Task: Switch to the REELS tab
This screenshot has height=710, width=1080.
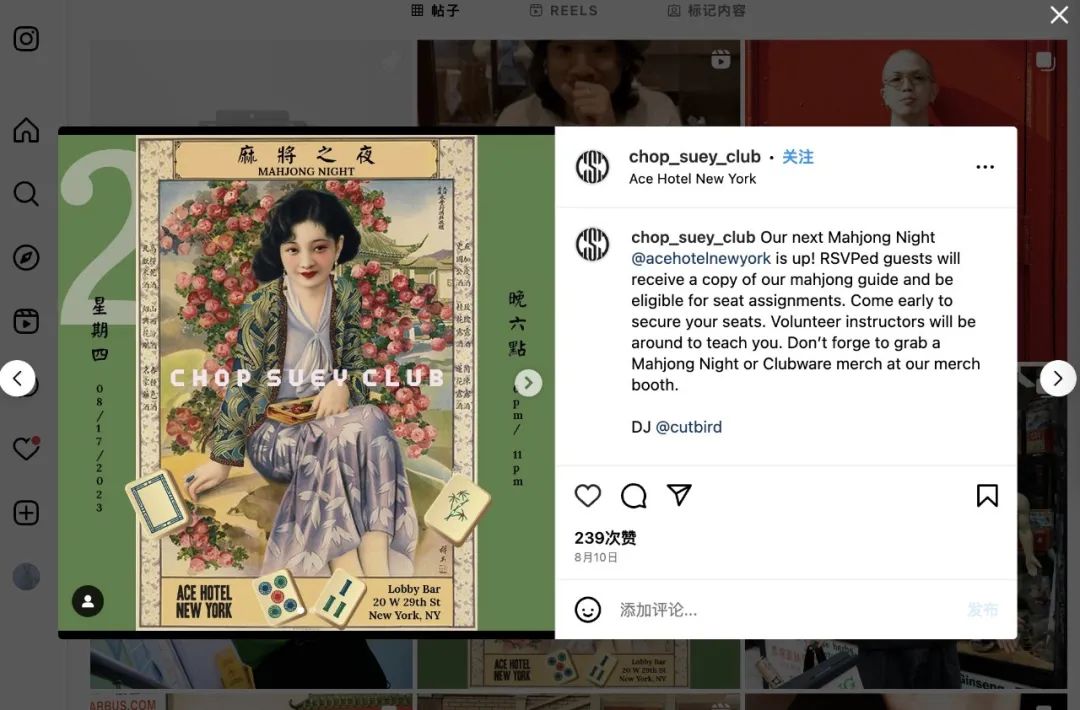Action: click(563, 10)
